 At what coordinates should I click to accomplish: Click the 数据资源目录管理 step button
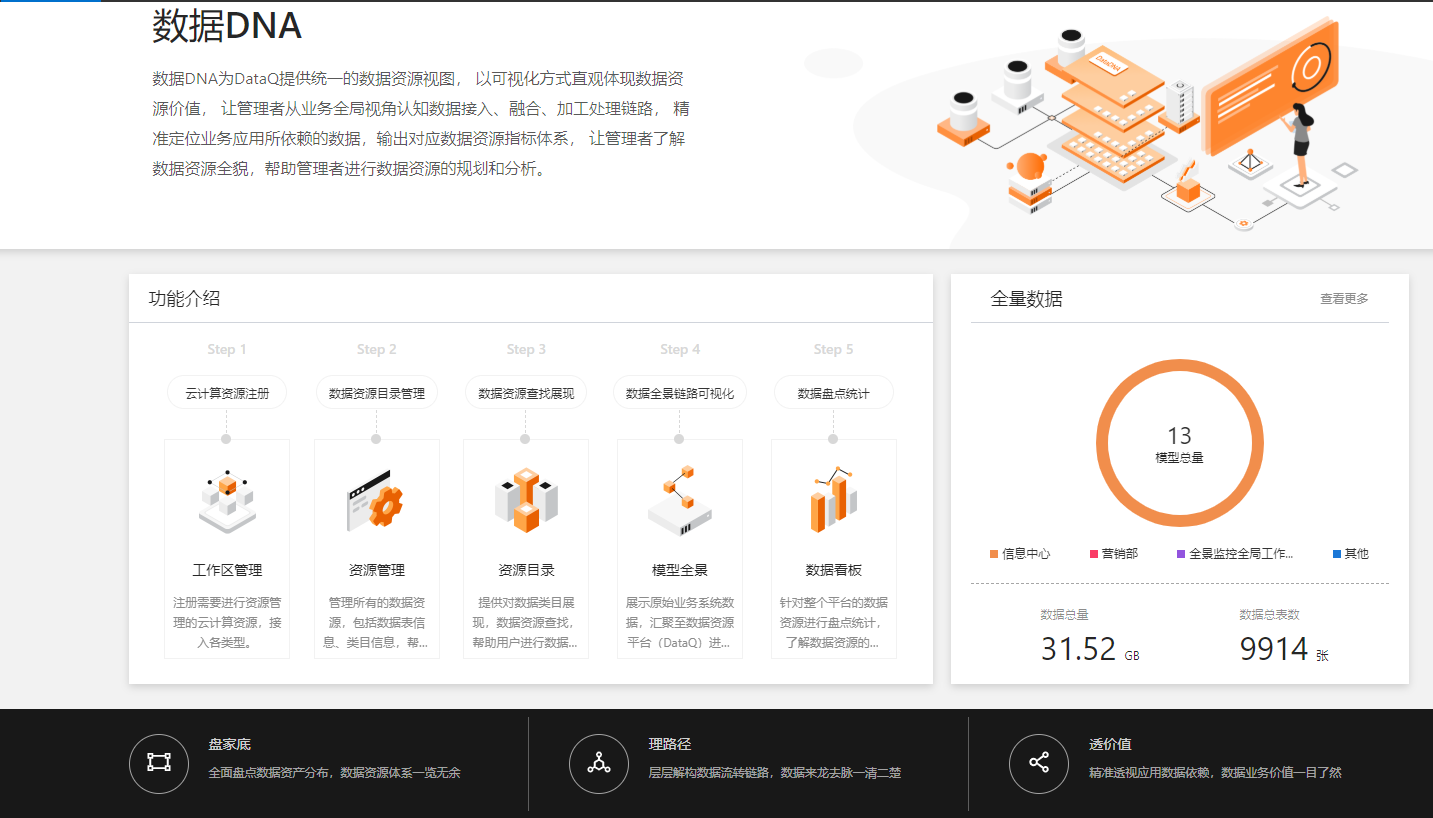tap(376, 392)
